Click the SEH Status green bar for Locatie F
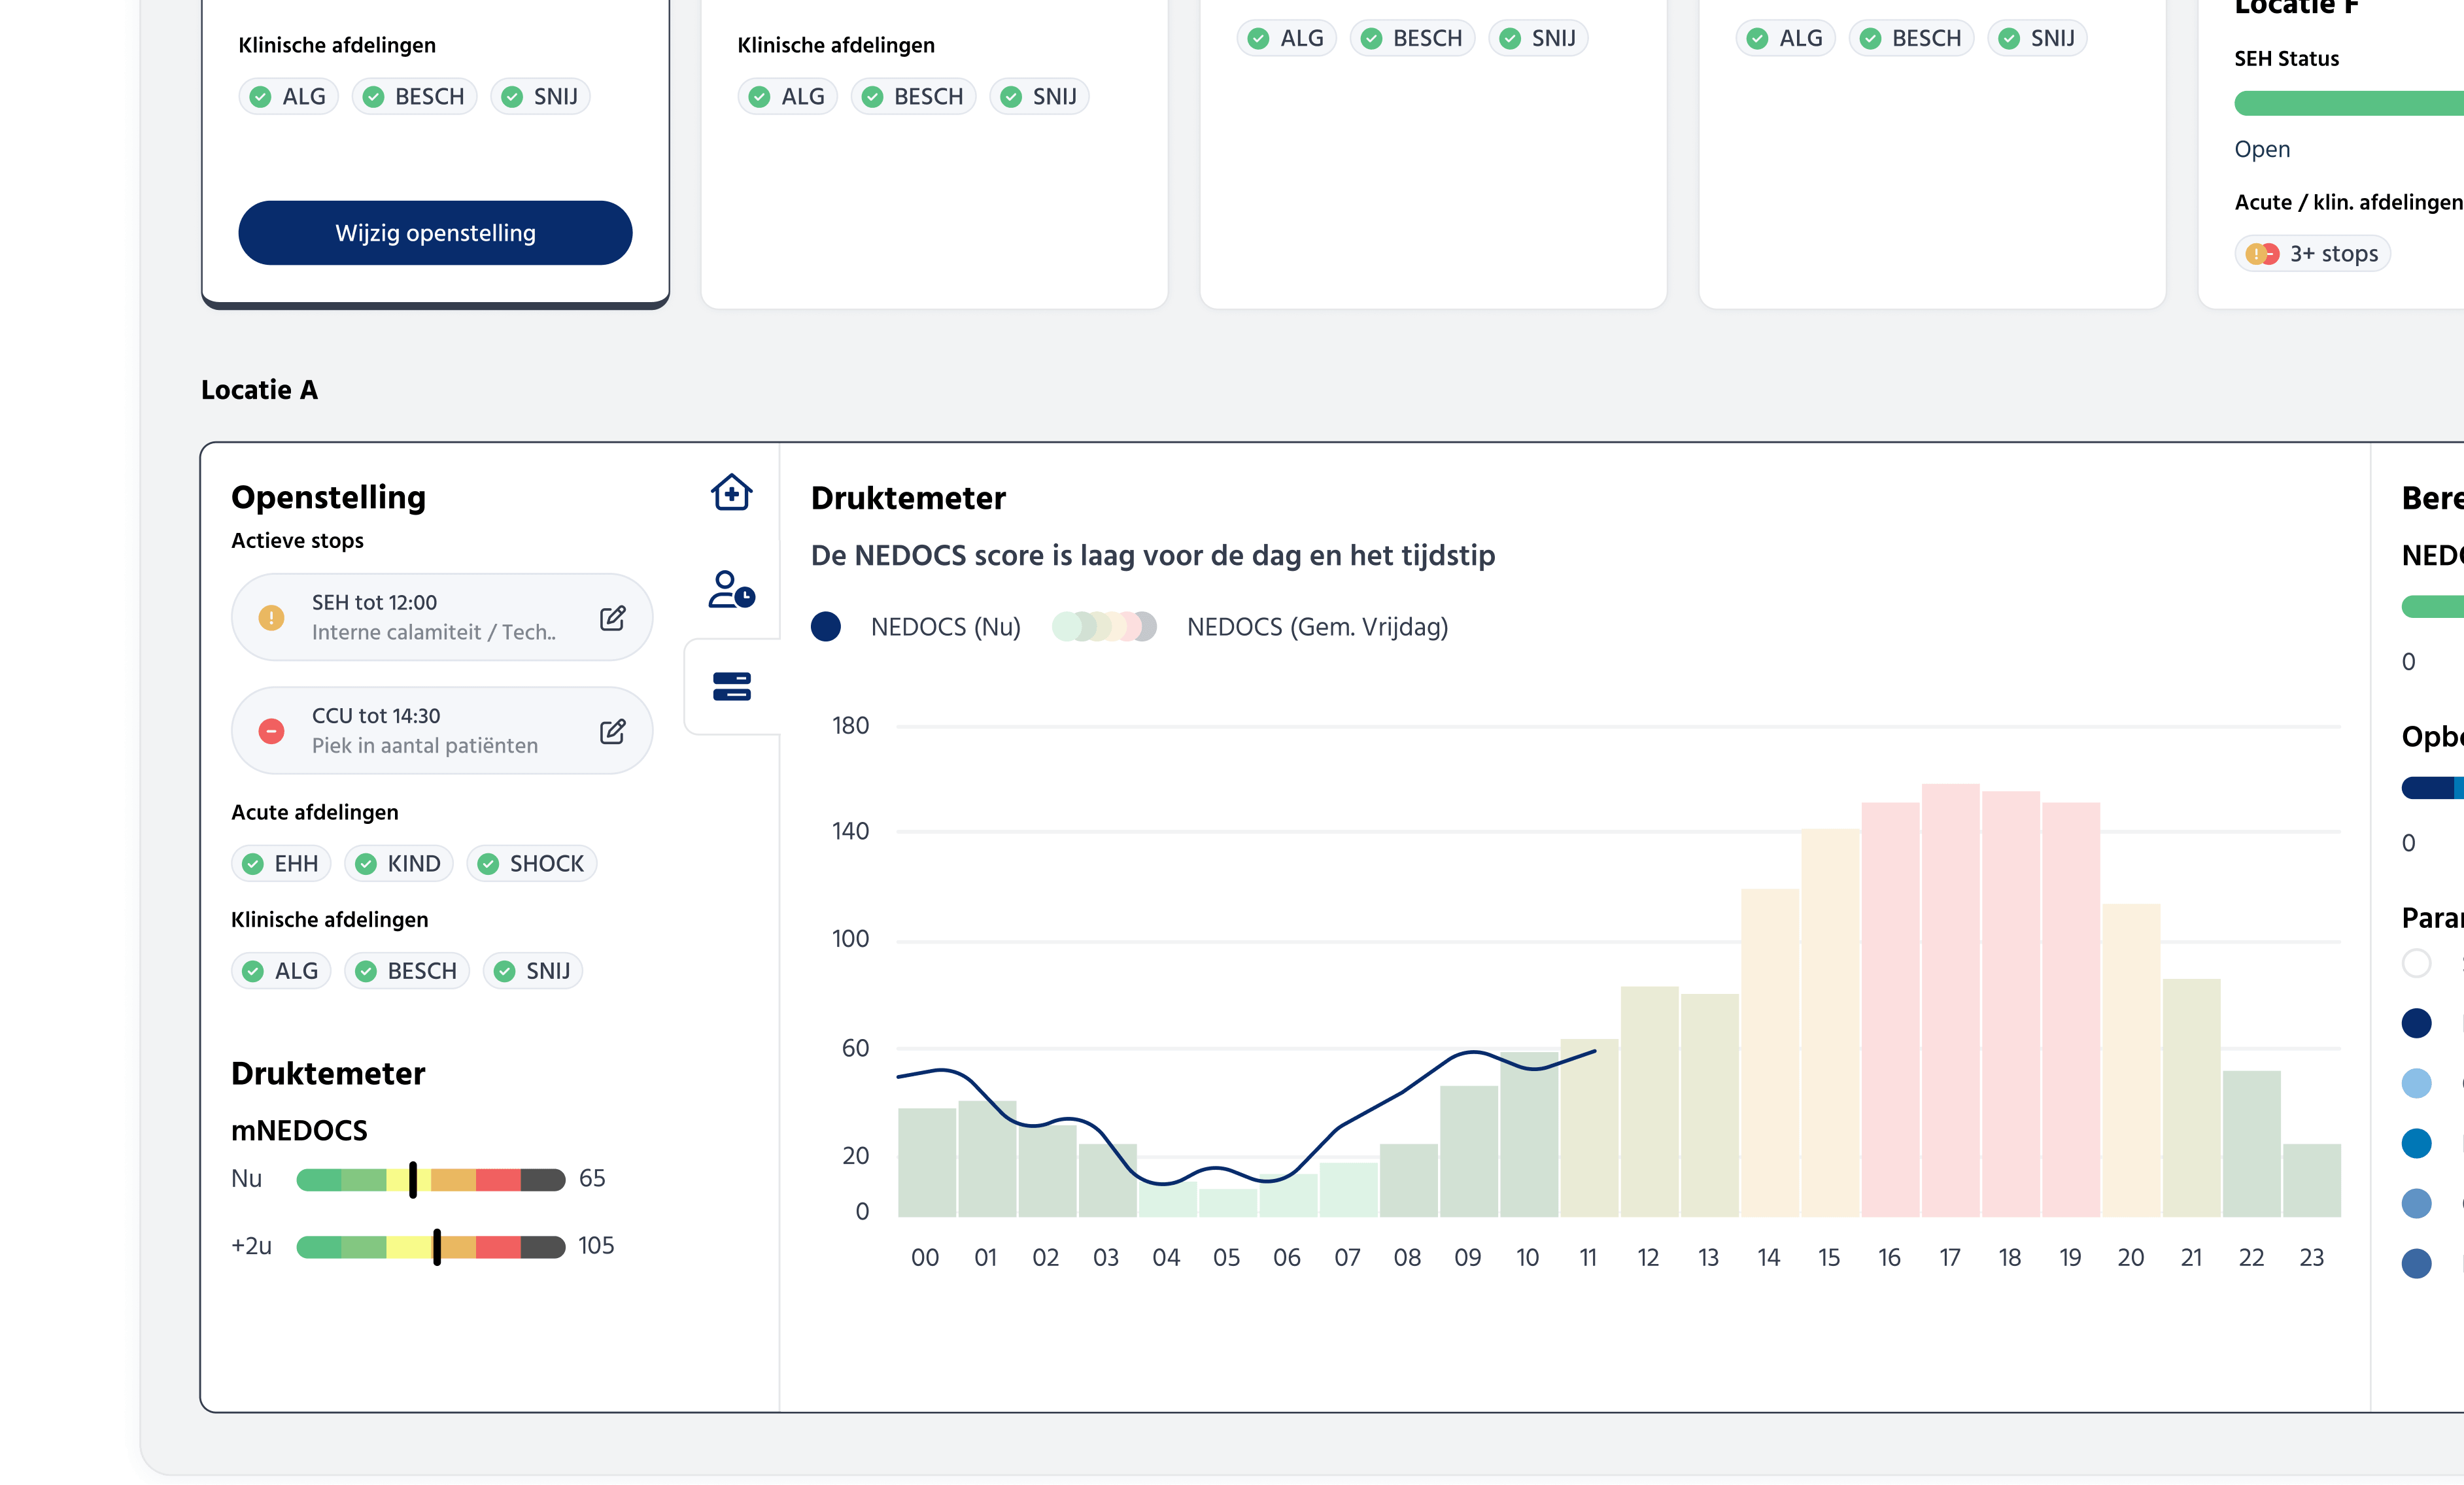 [x=2350, y=103]
